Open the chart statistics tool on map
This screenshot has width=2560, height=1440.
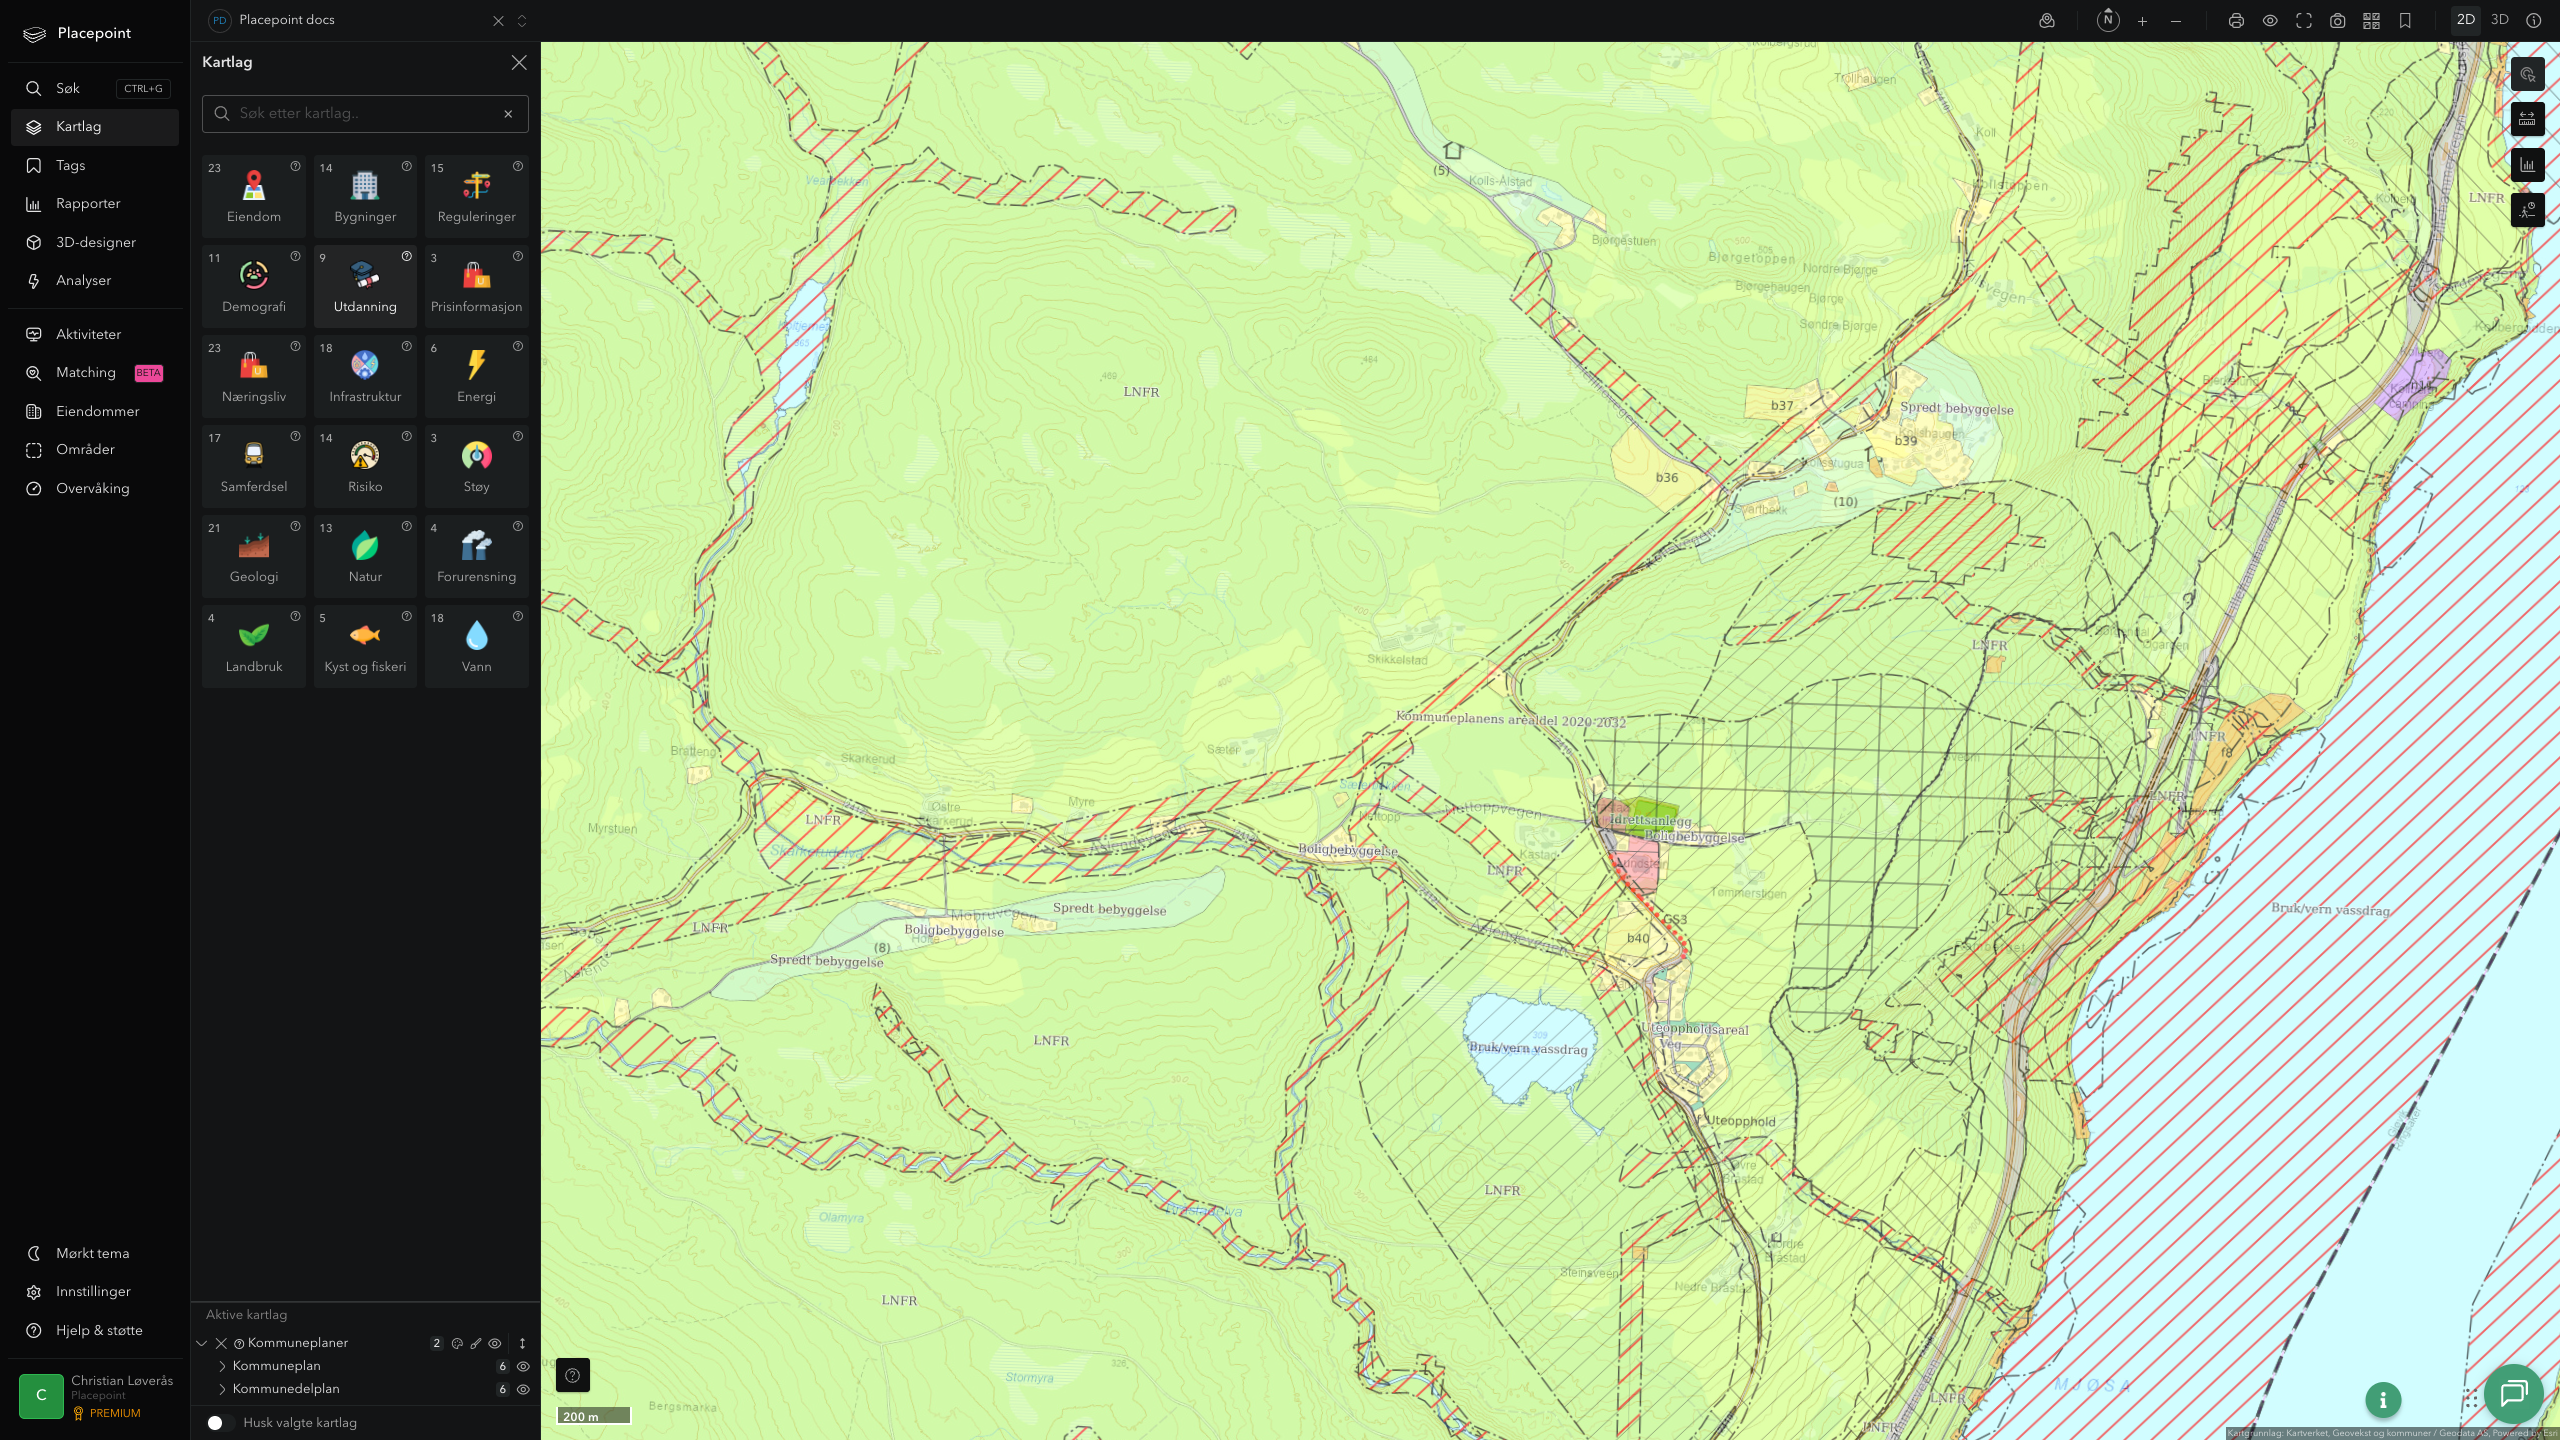[2527, 165]
